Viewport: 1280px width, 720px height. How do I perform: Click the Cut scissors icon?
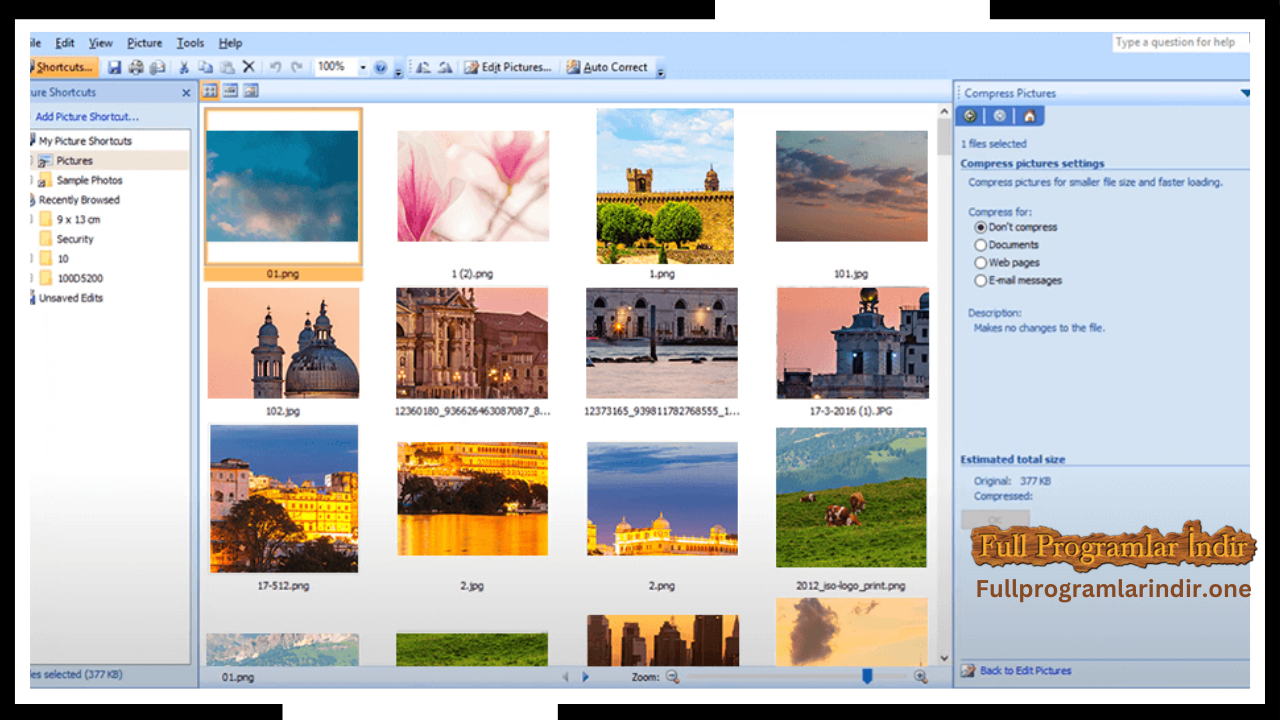(184, 67)
